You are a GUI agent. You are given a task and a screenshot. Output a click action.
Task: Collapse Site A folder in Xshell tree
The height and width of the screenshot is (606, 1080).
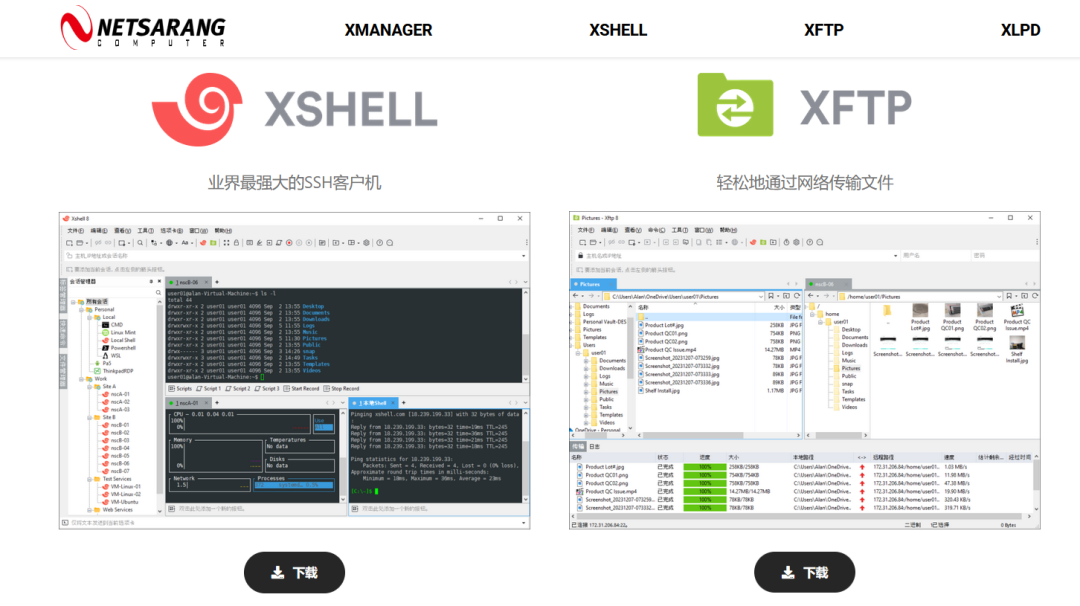click(x=90, y=387)
